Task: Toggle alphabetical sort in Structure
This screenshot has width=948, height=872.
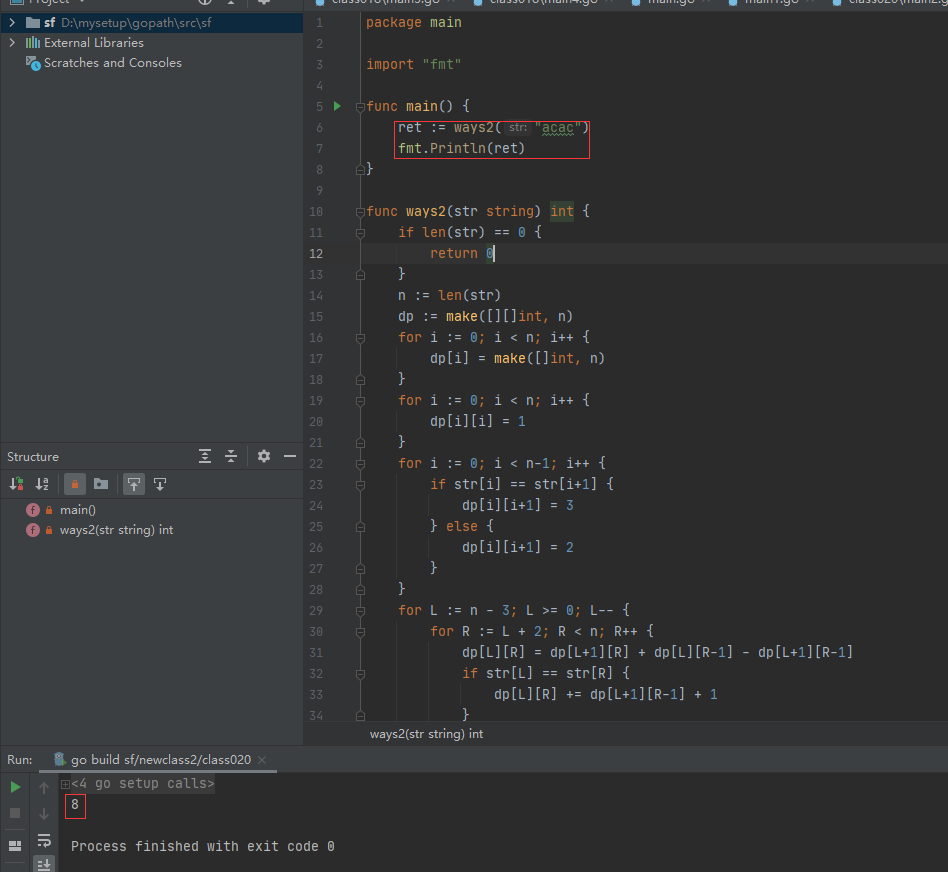Action: [42, 484]
